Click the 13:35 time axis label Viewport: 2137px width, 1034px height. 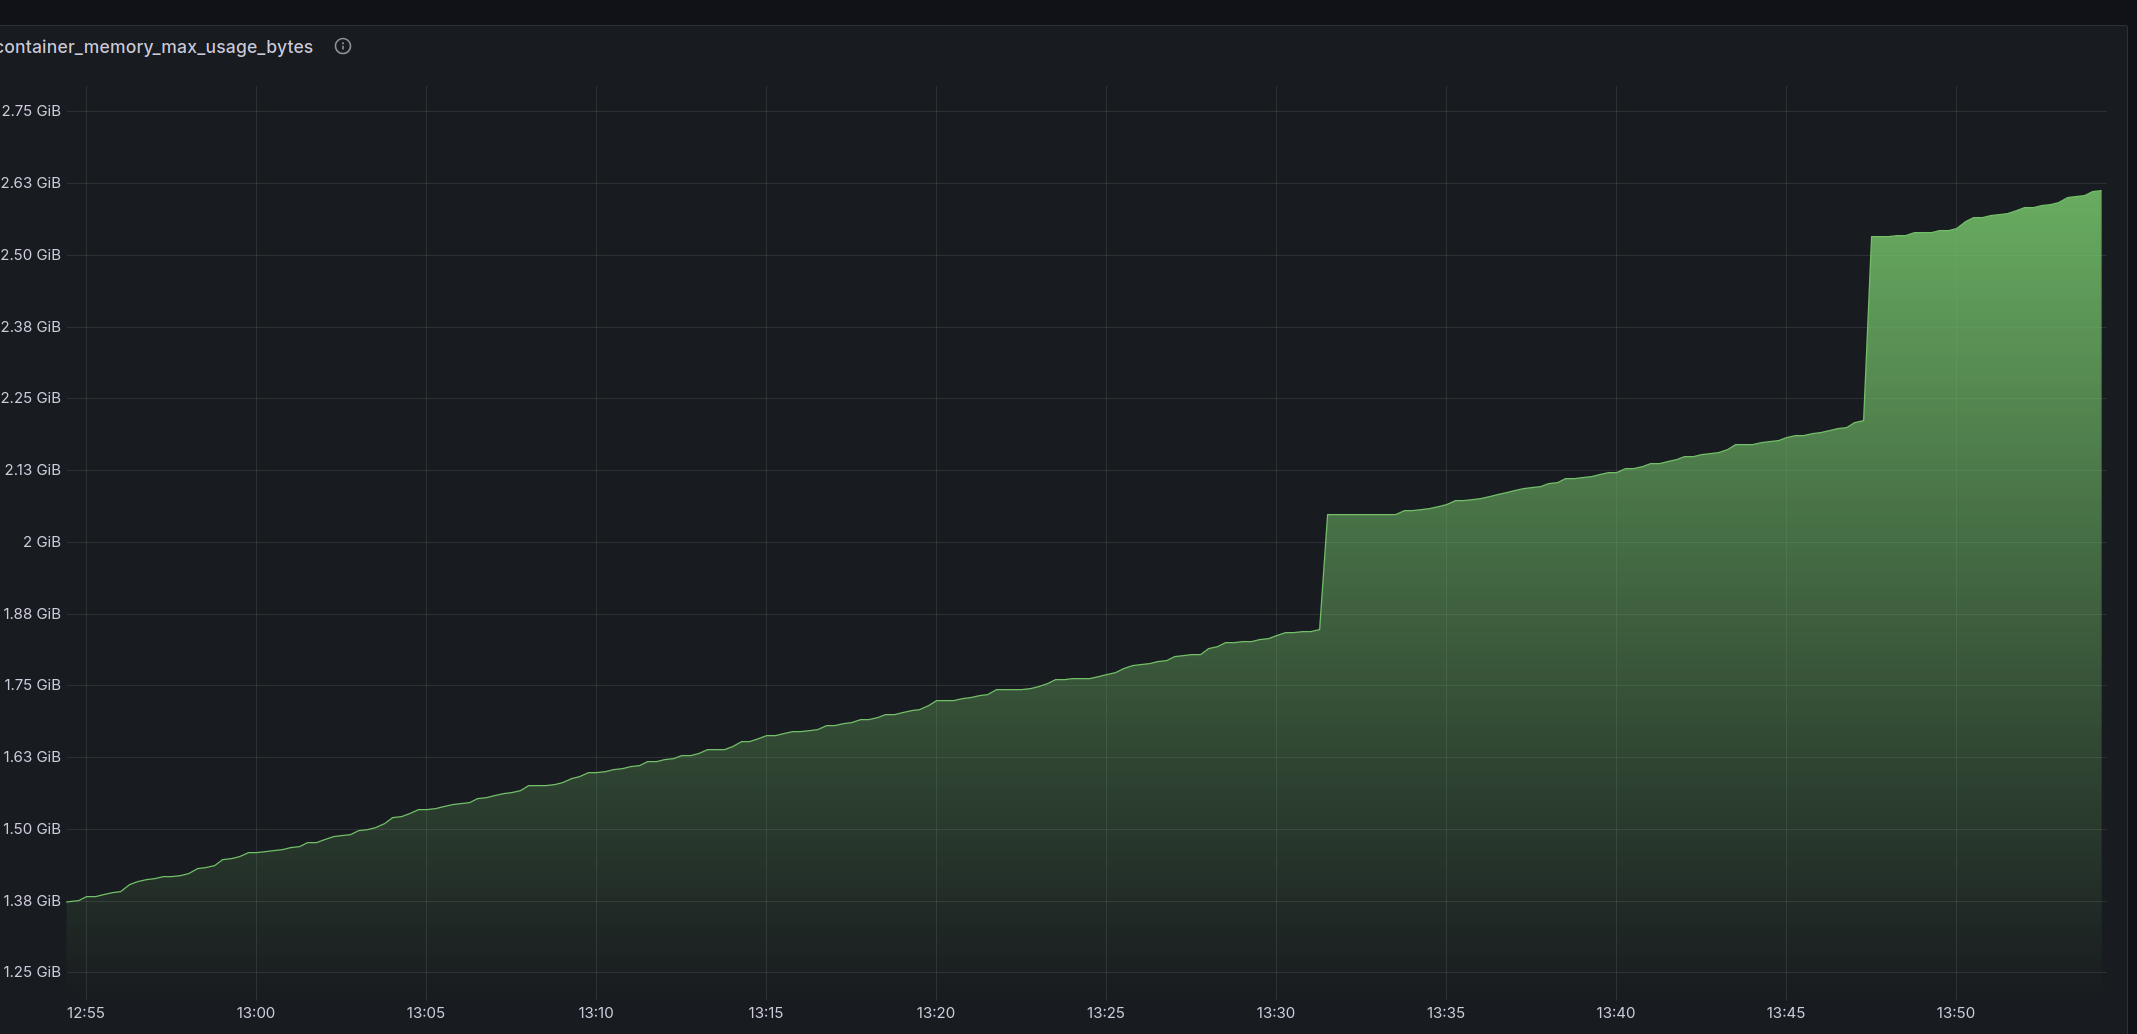pos(1446,1013)
